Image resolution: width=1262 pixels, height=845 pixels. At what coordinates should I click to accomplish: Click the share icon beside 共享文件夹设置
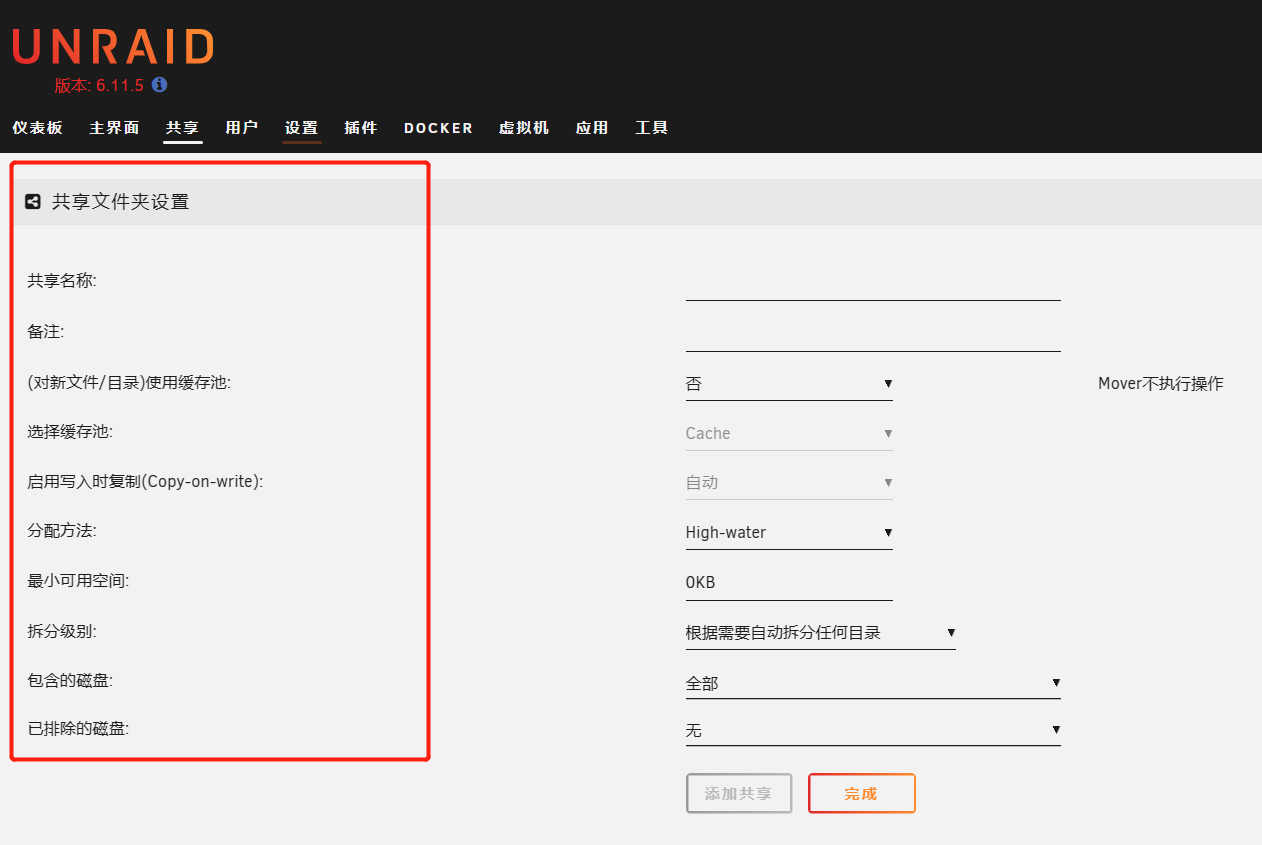33,202
